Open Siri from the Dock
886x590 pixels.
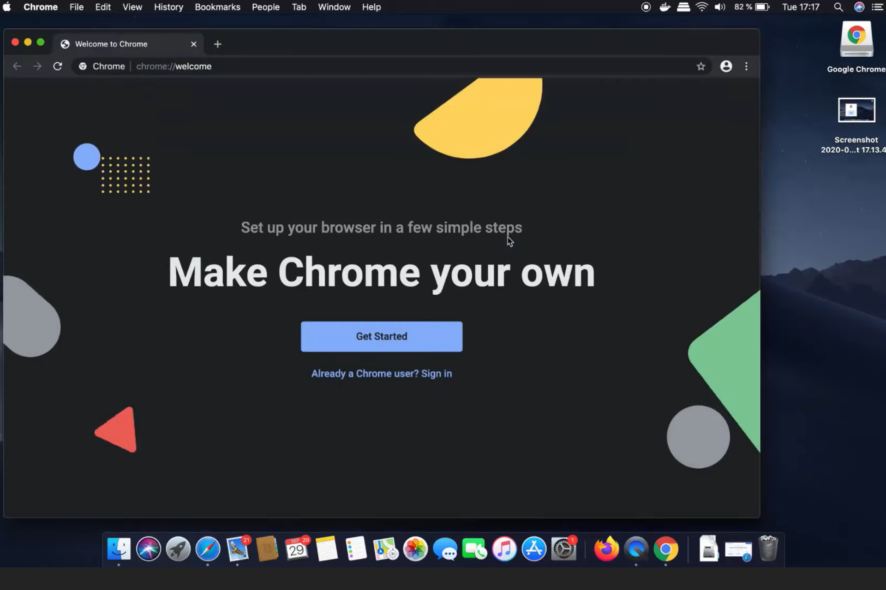pos(148,549)
